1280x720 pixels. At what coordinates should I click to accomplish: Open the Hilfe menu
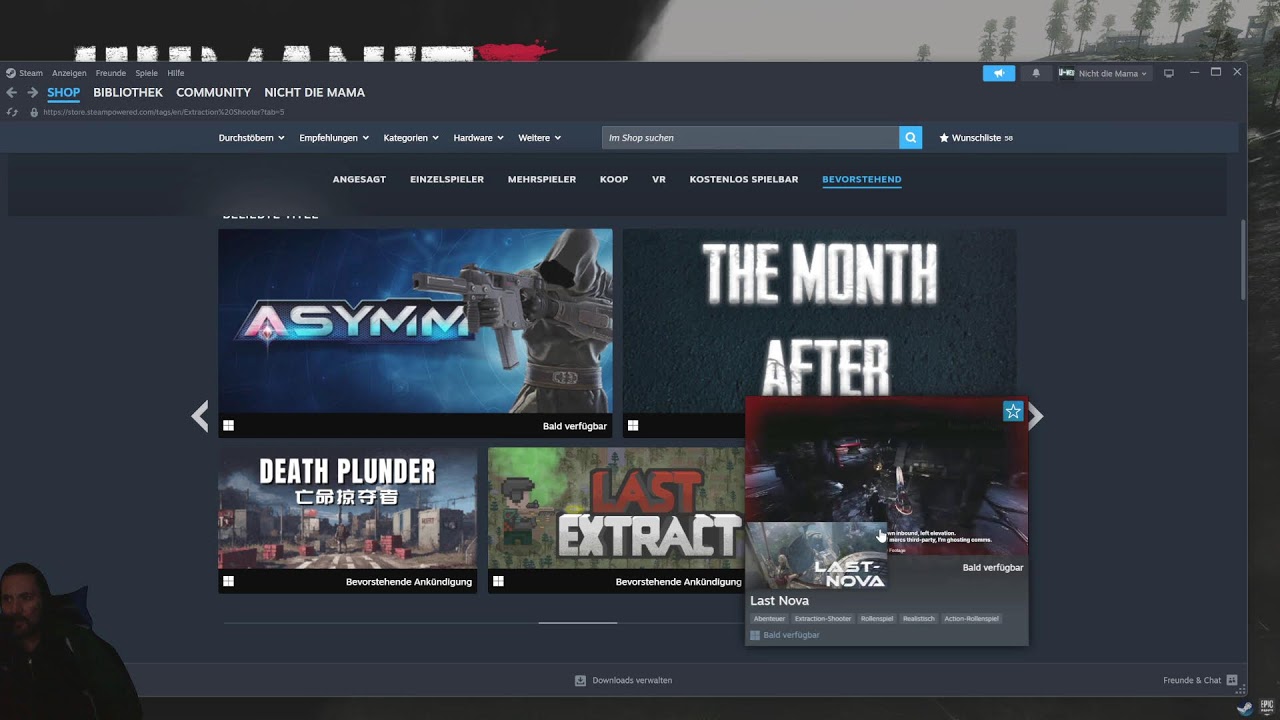coord(176,73)
